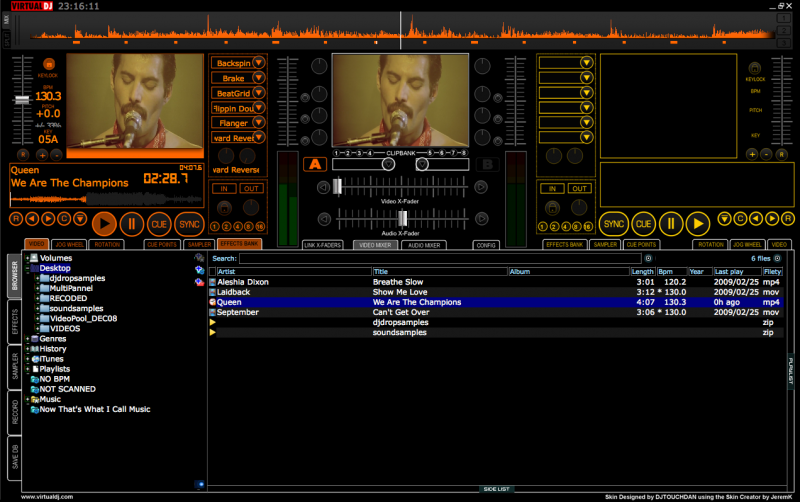Viewport: 800px width, 502px height.
Task: Click left deck R below transport
Action: coord(16,219)
